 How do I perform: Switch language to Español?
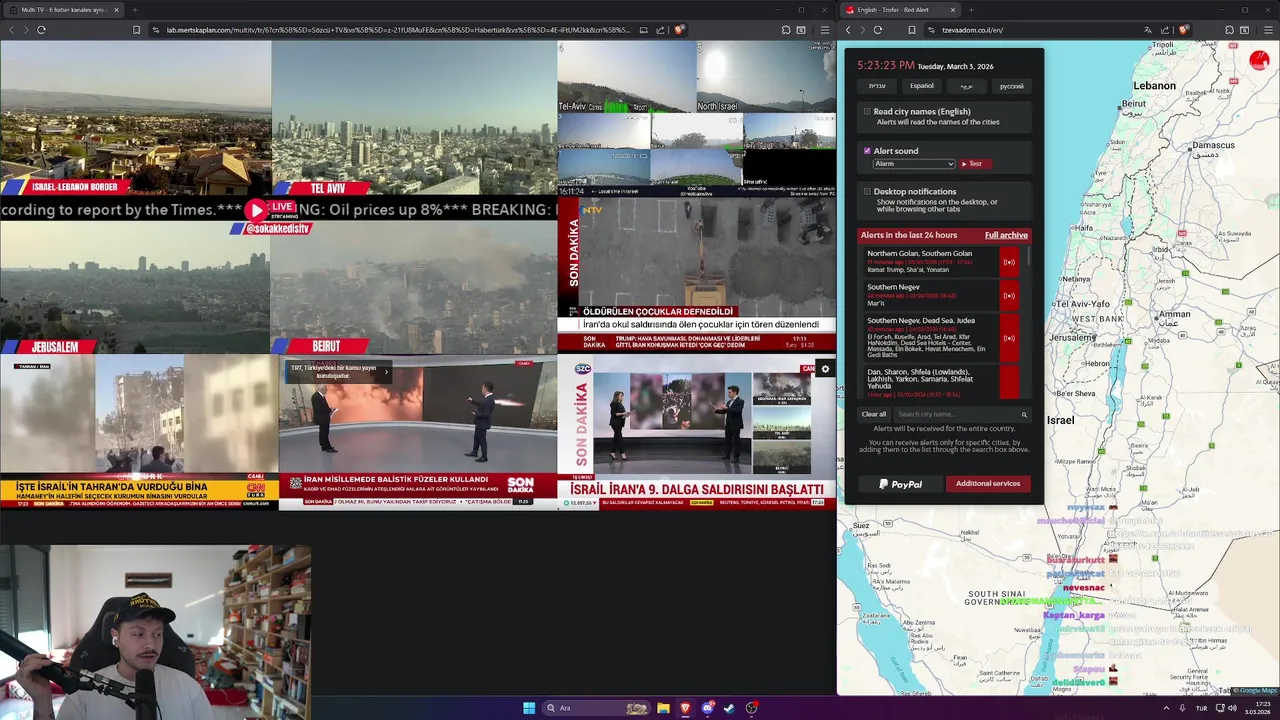(x=921, y=86)
